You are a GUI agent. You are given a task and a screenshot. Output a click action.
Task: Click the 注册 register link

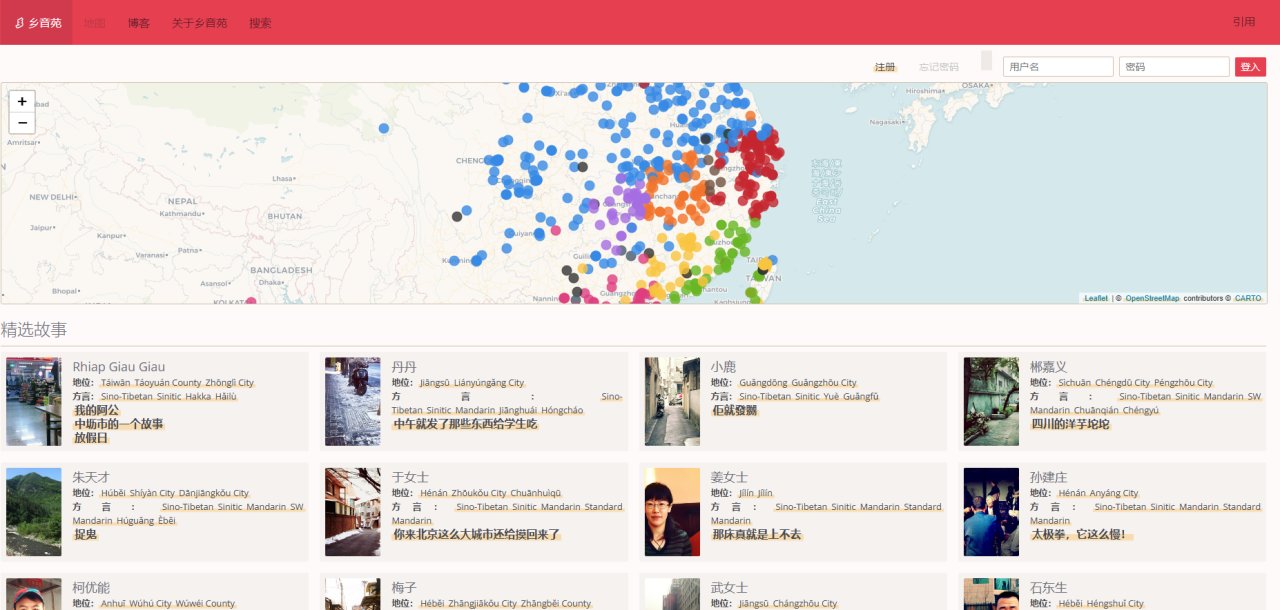pyautogui.click(x=885, y=67)
